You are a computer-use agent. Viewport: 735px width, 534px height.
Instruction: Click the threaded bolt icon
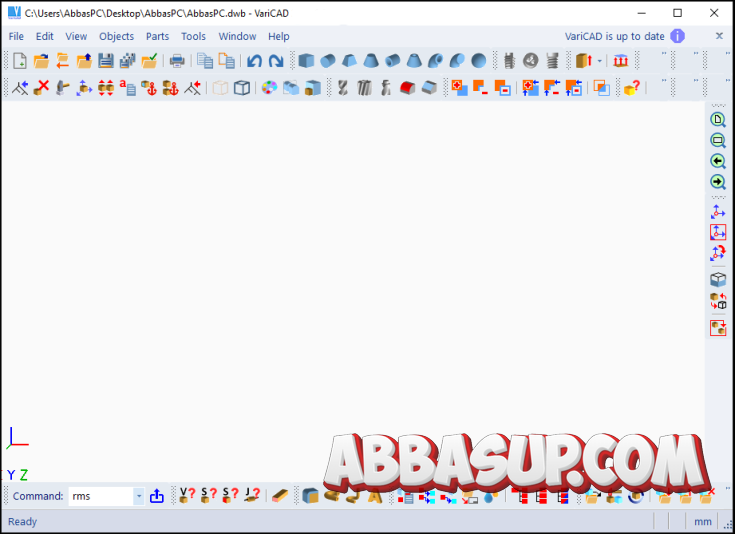(x=510, y=60)
